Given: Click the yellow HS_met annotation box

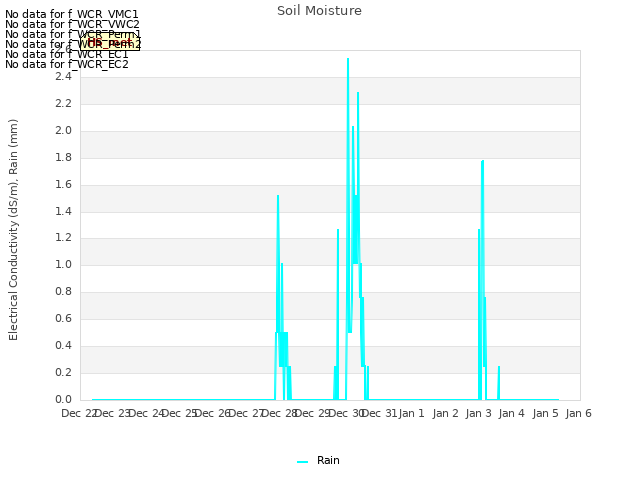Looking at the screenshot, I should tap(110, 42).
